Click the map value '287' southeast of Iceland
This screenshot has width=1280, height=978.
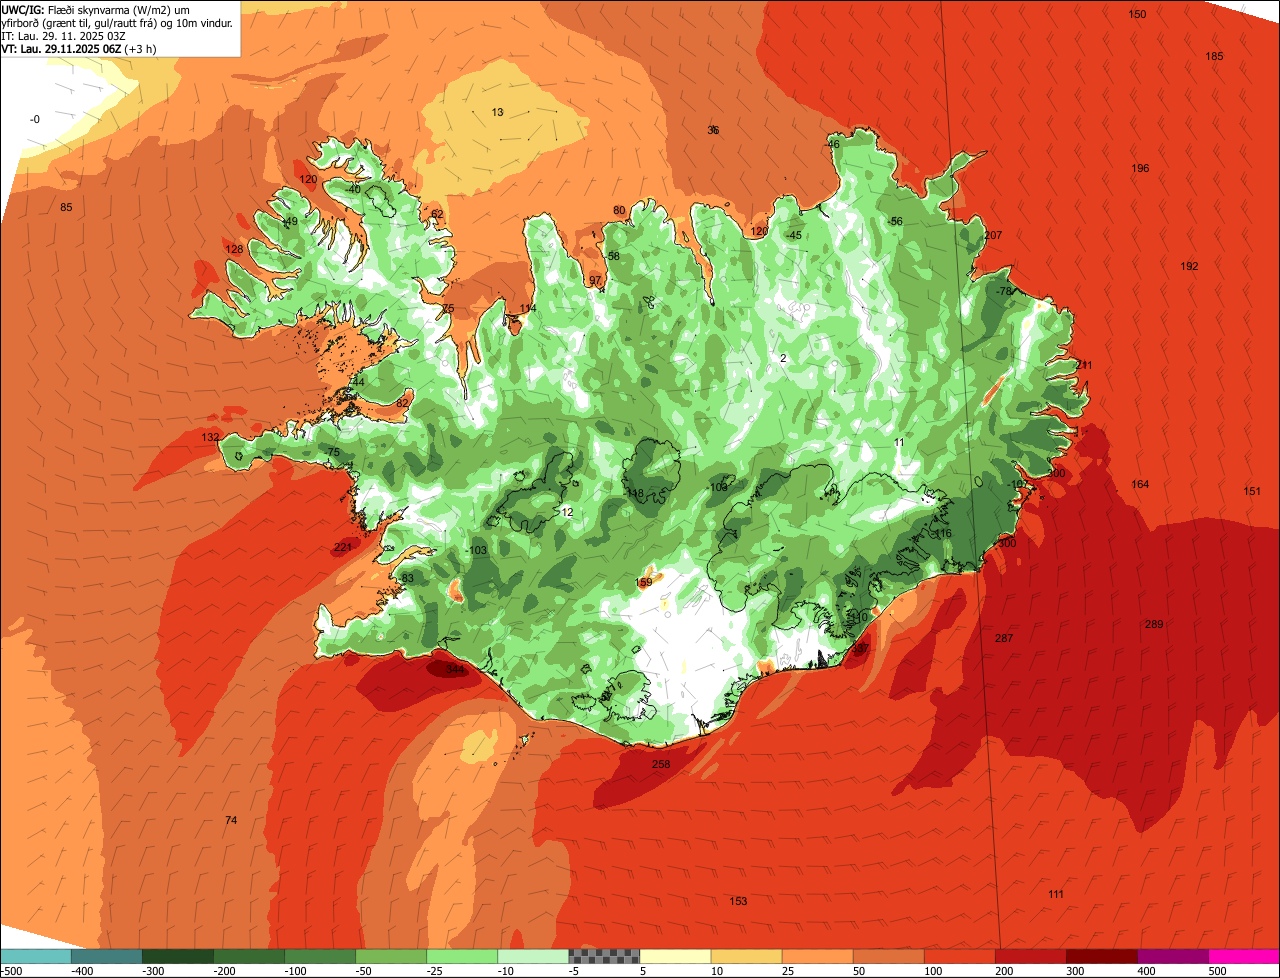pyautogui.click(x=1004, y=638)
